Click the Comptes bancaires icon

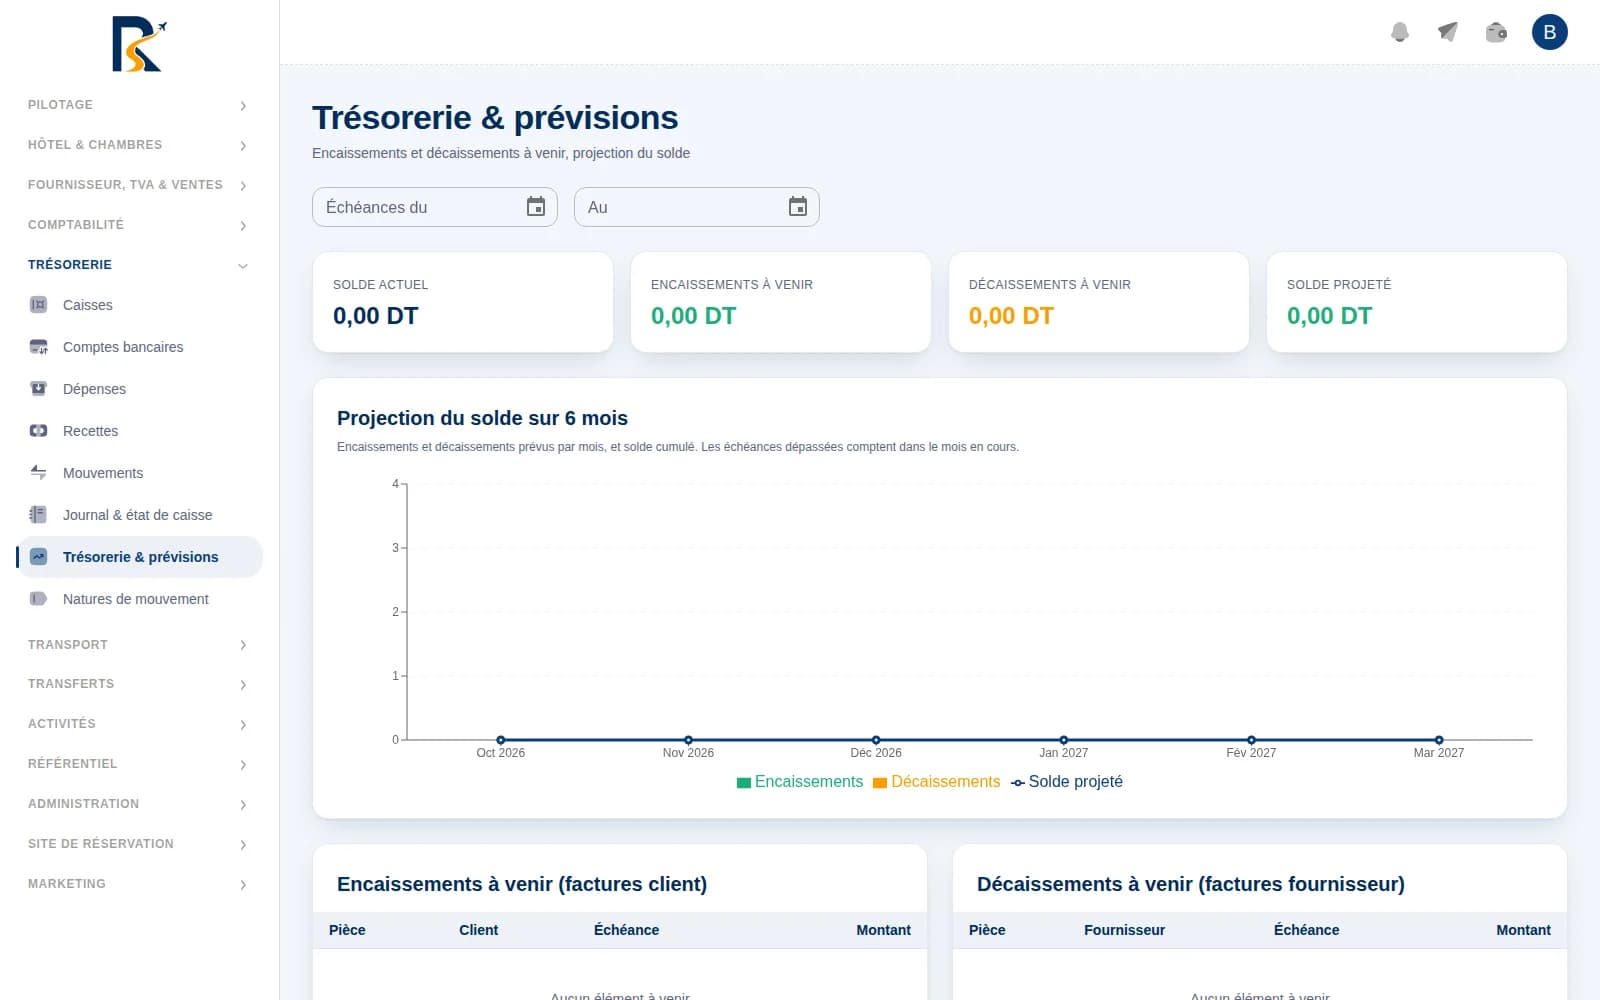(39, 347)
